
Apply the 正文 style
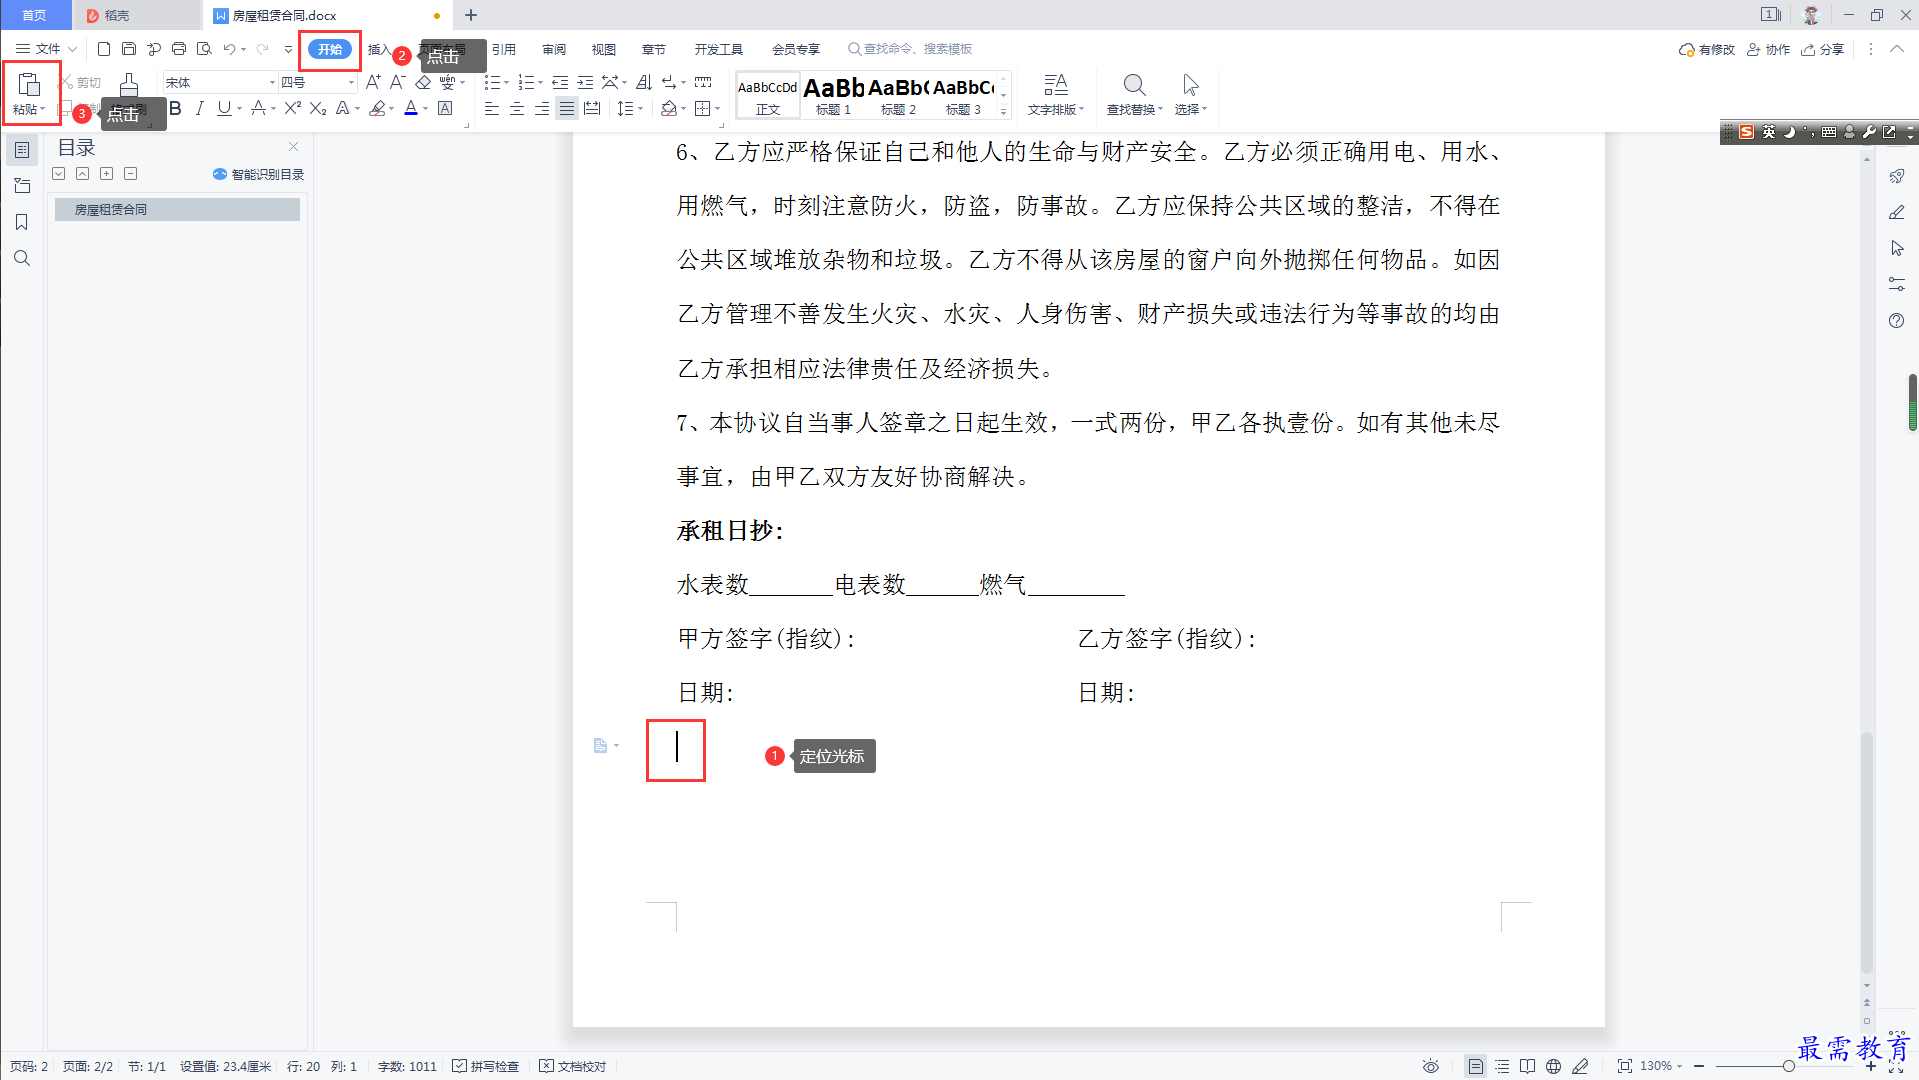click(x=768, y=95)
